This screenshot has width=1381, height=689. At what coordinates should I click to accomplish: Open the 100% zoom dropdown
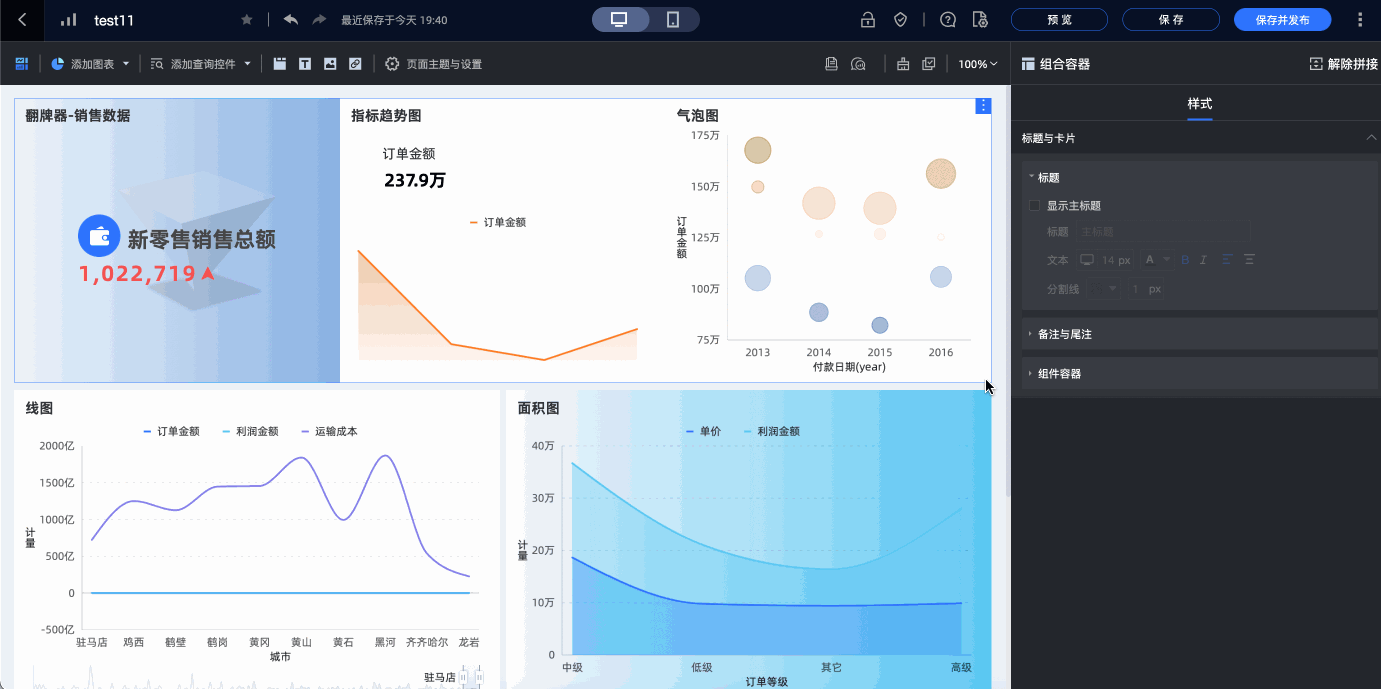978,64
